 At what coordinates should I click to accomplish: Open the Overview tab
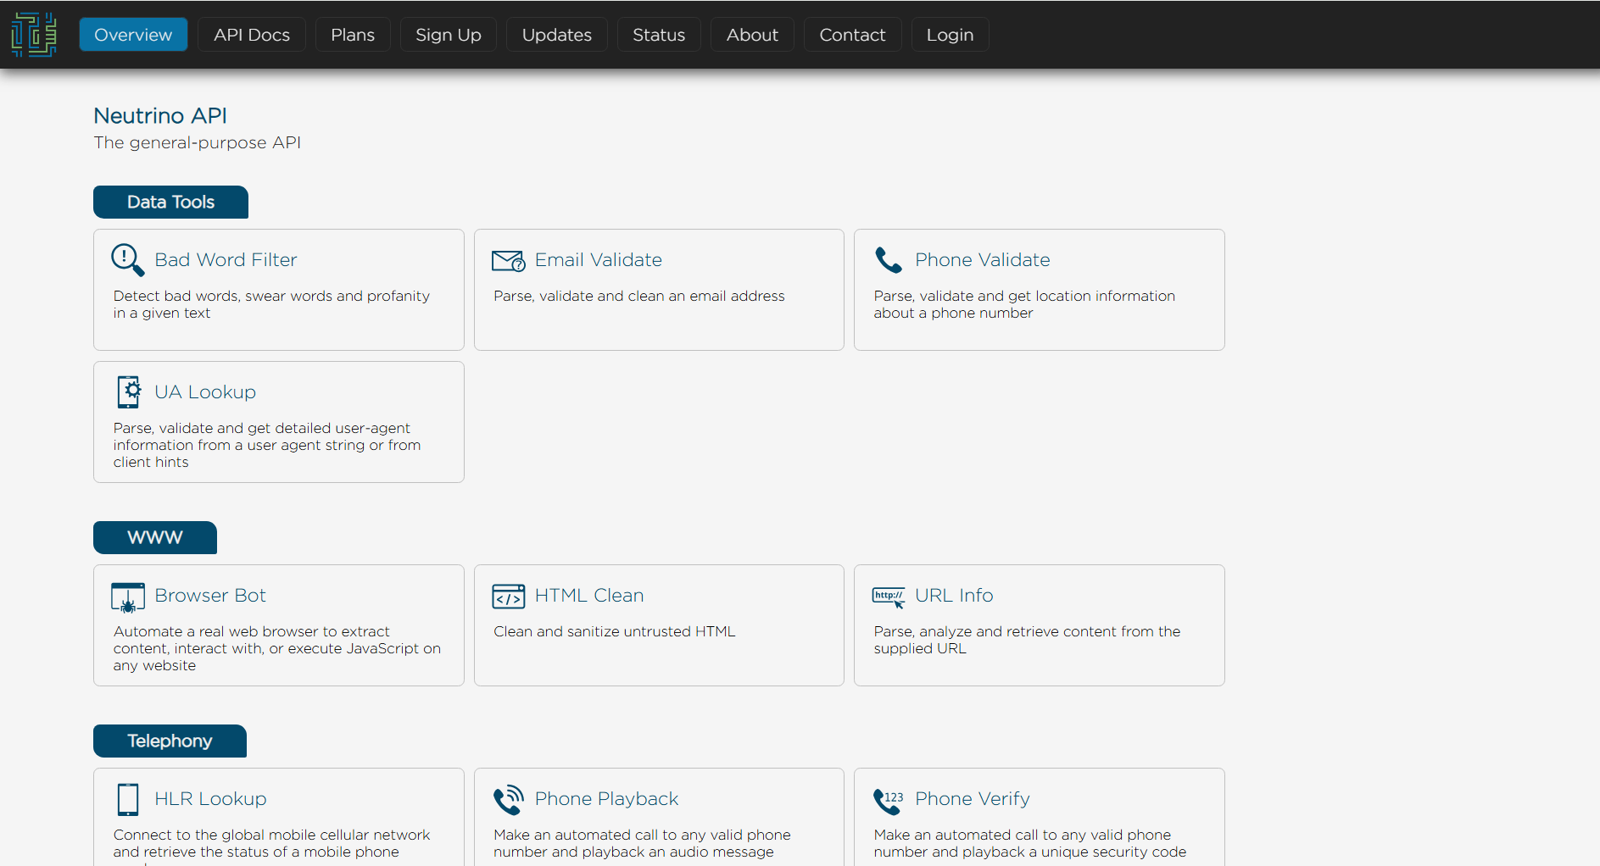(133, 34)
